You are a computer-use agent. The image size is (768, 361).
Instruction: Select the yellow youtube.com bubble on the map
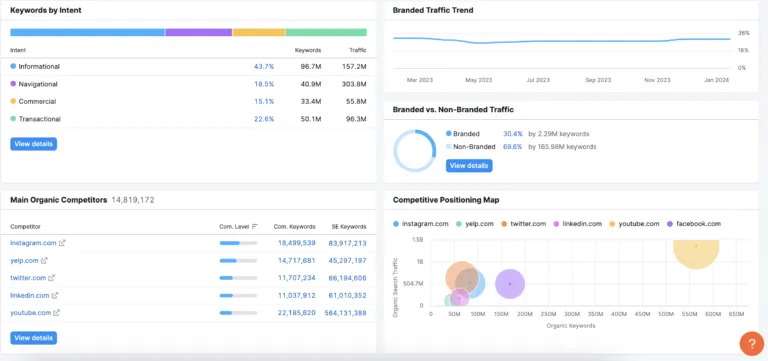(x=696, y=254)
